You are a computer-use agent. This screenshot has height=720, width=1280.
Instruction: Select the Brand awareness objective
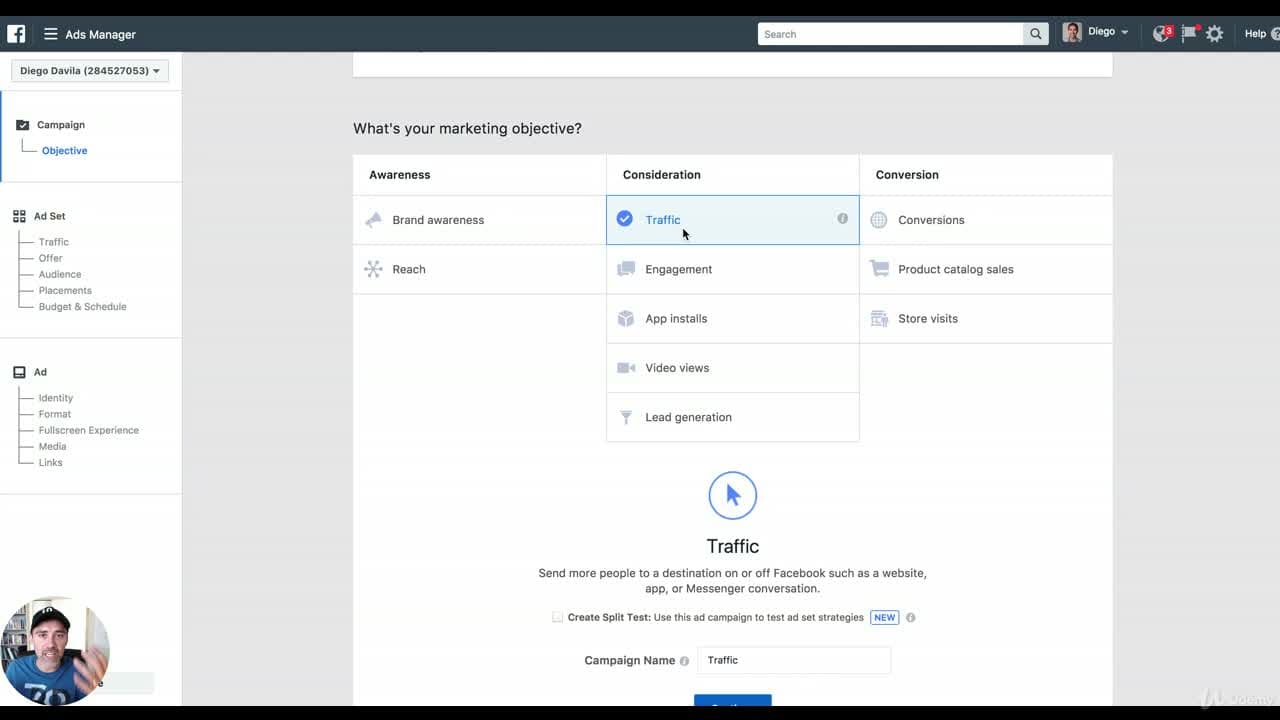tap(480, 220)
